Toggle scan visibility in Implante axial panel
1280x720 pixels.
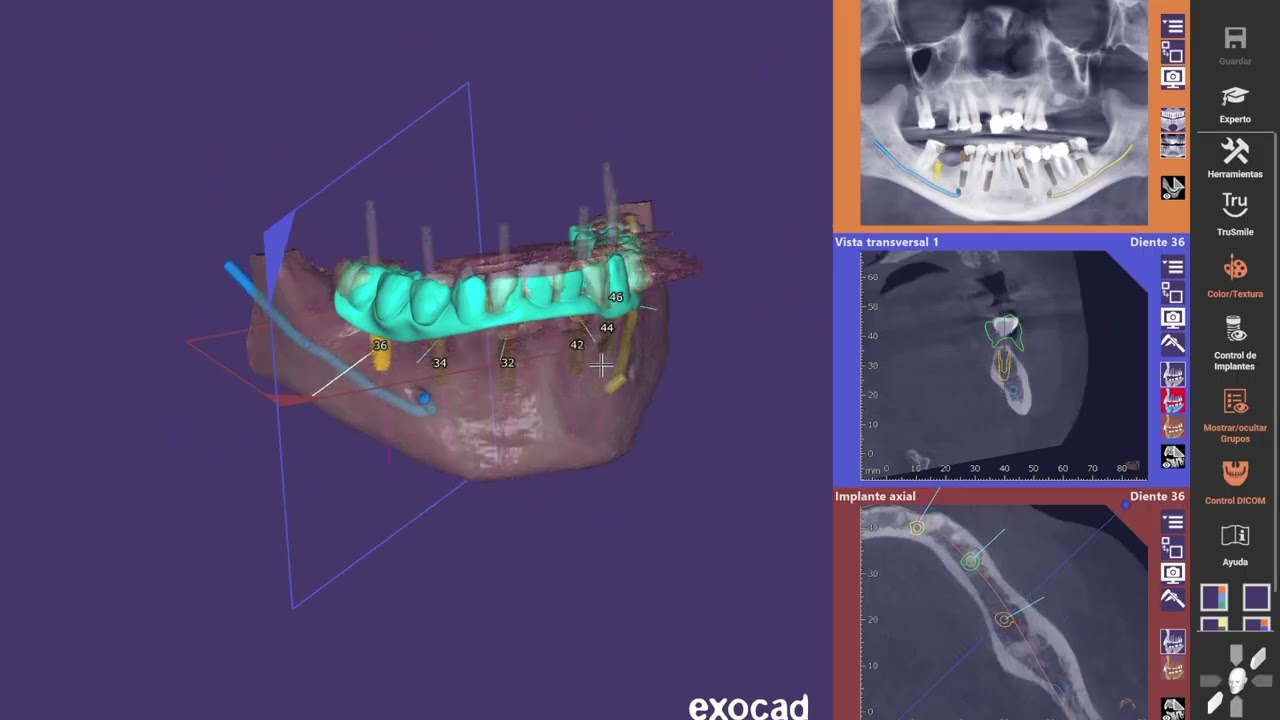1173,708
